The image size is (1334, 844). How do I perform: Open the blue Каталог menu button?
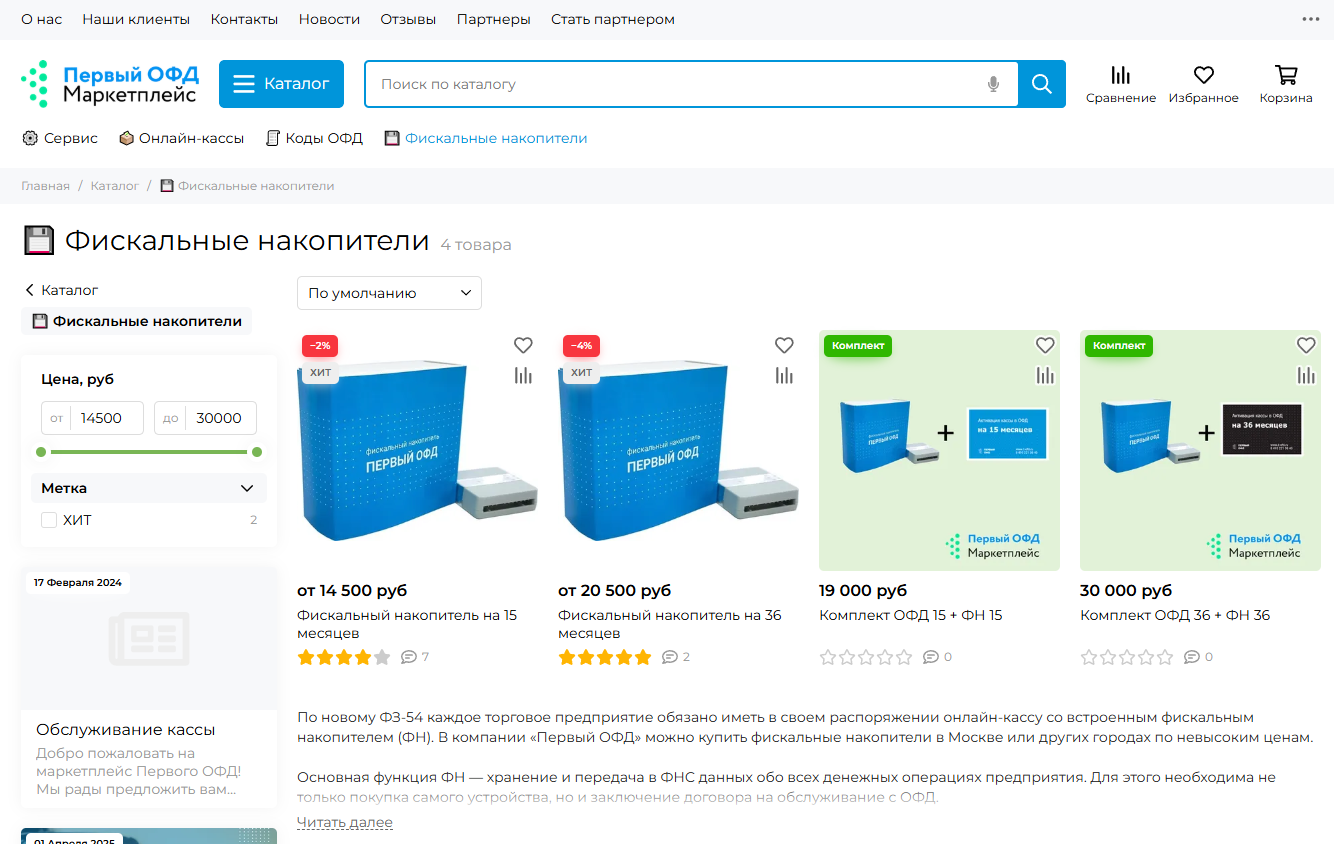point(281,84)
